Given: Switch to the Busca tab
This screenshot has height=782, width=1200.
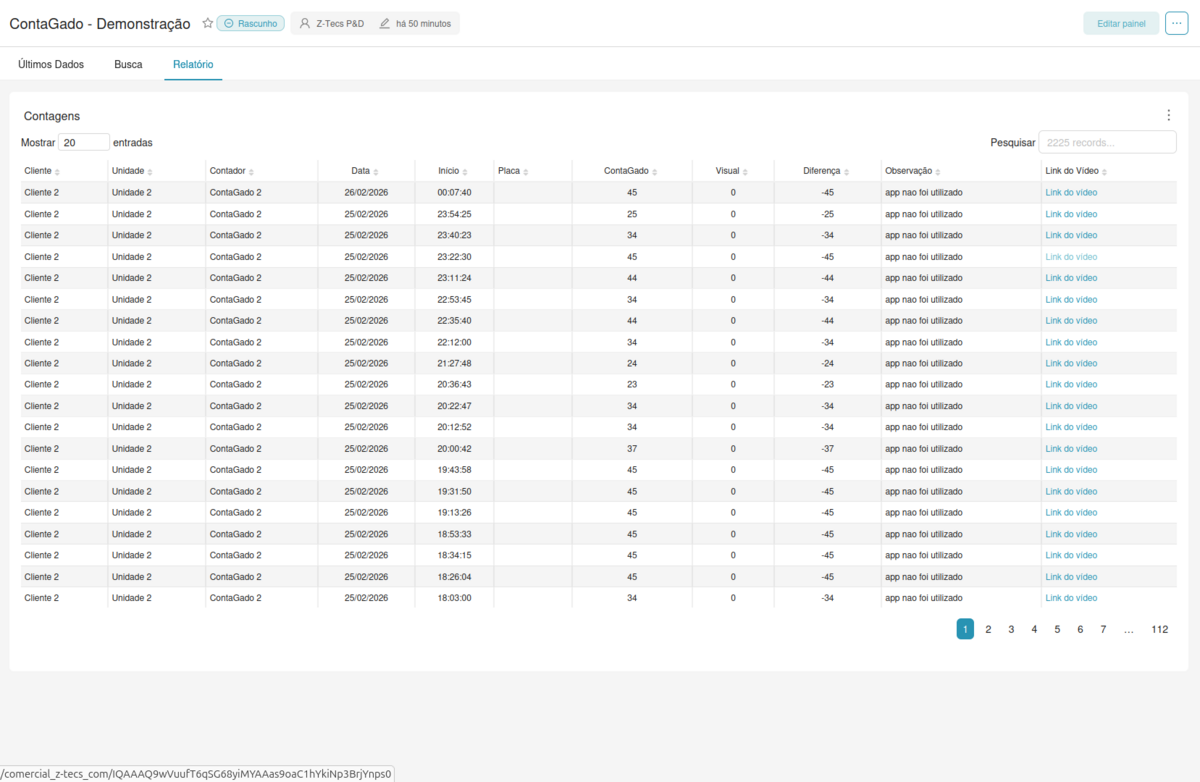Looking at the screenshot, I should coord(128,63).
